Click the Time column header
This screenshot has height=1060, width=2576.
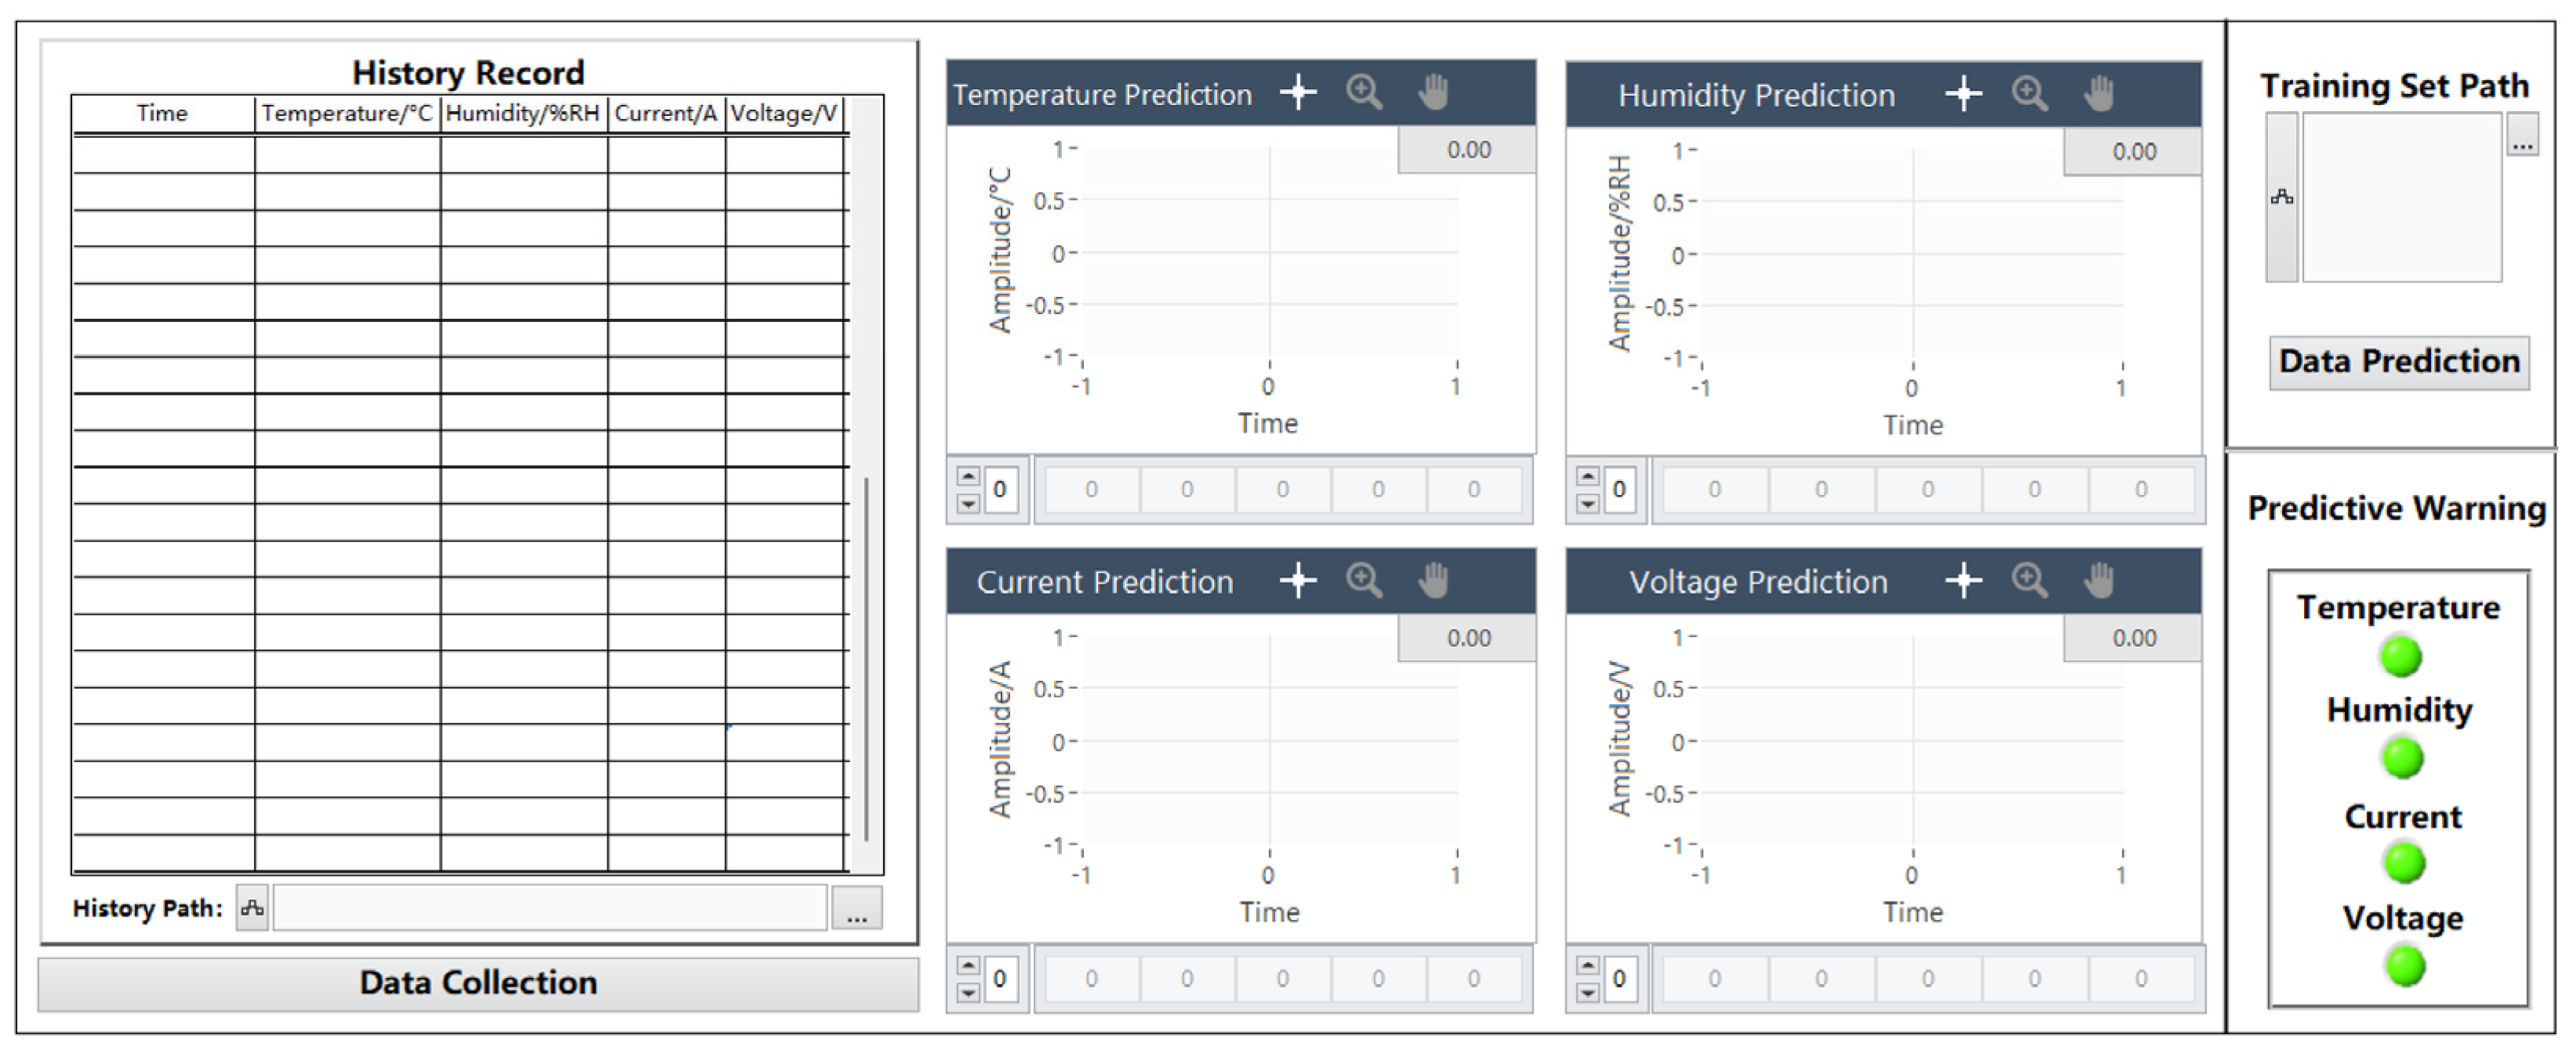pos(162,114)
